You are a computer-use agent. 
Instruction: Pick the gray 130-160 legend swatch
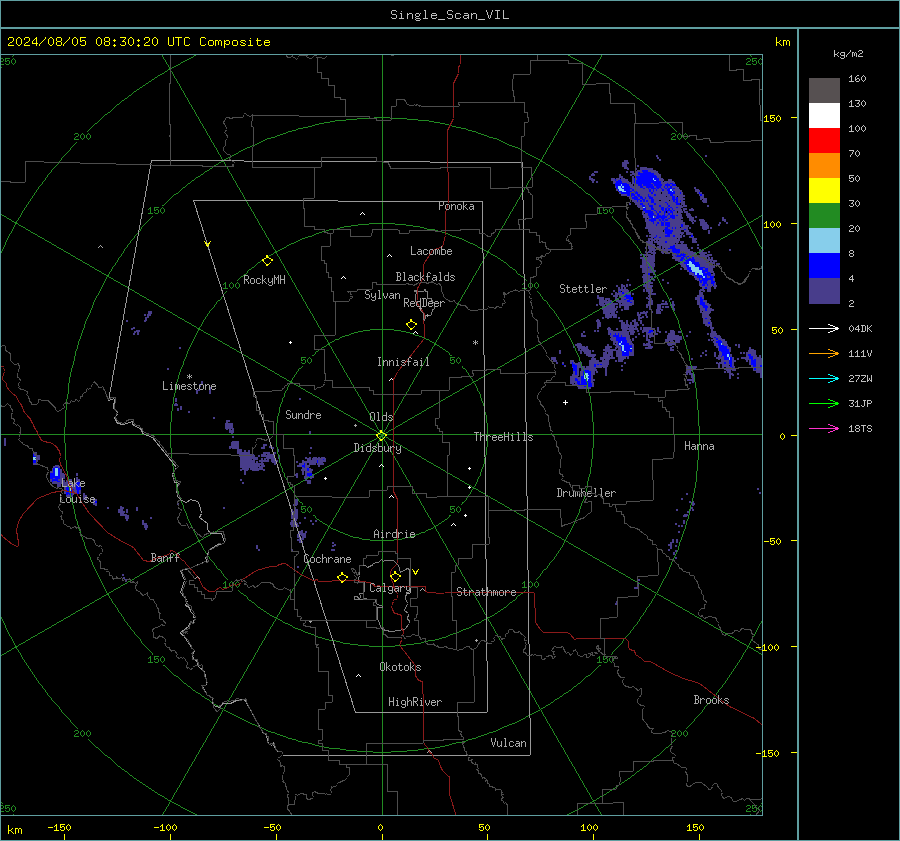(824, 91)
